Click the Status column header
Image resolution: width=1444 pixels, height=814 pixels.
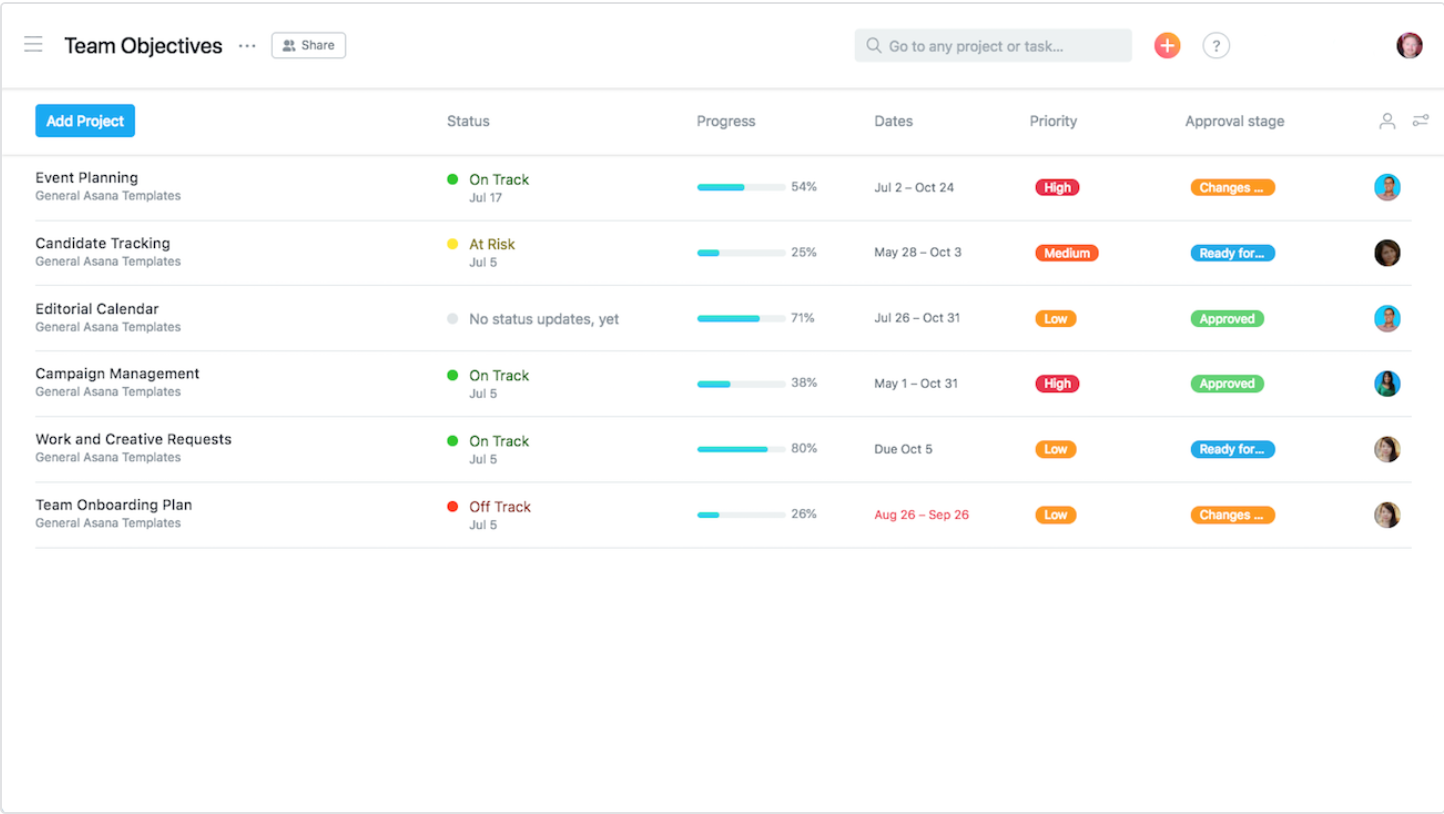coord(468,121)
